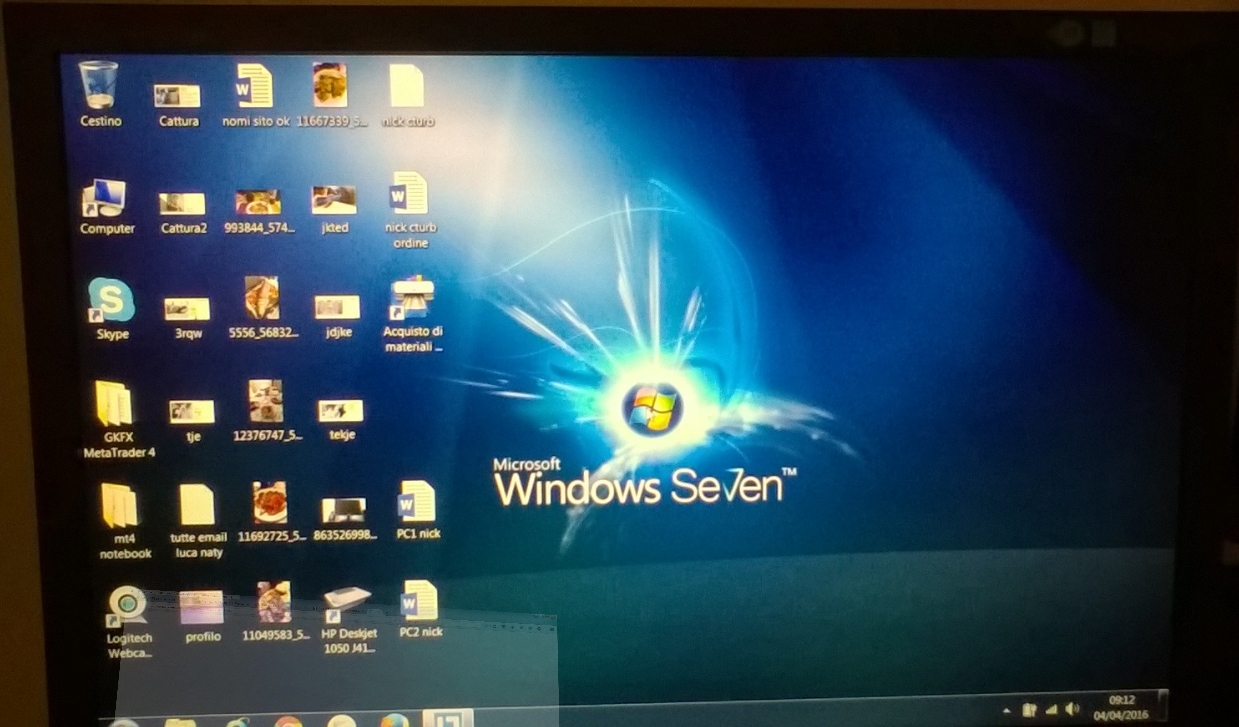Open 'Acquisto di materiali' printer shortcut
1239x727 pixels.
tap(412, 298)
